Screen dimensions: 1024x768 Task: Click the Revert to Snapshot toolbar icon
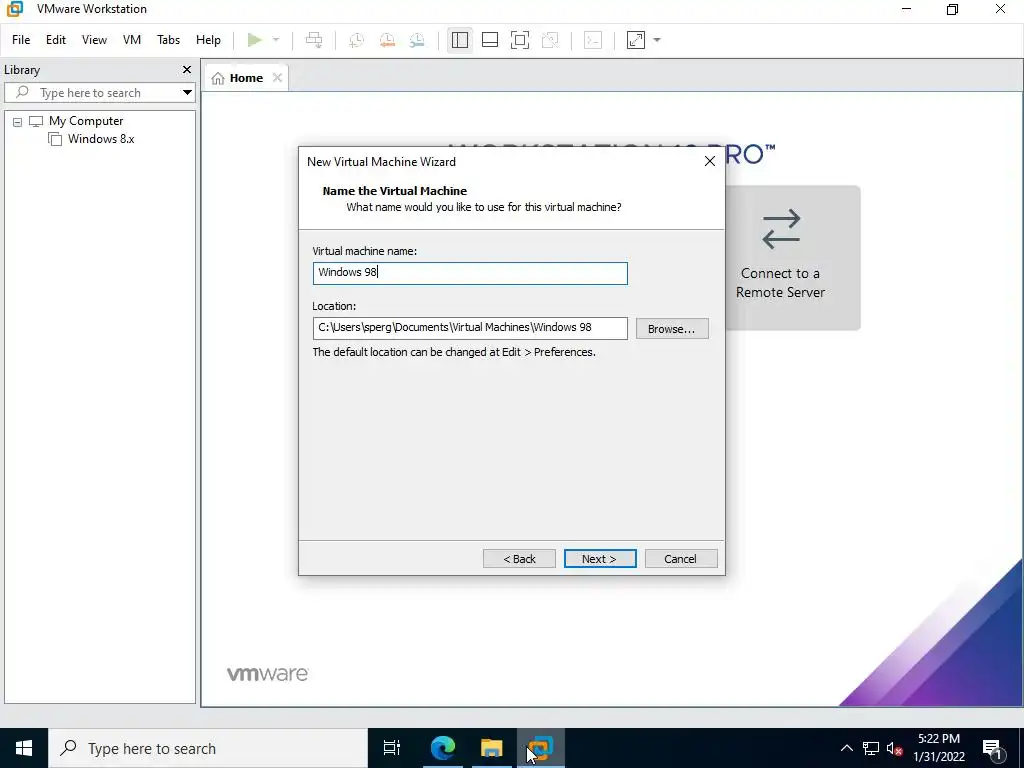click(387, 40)
